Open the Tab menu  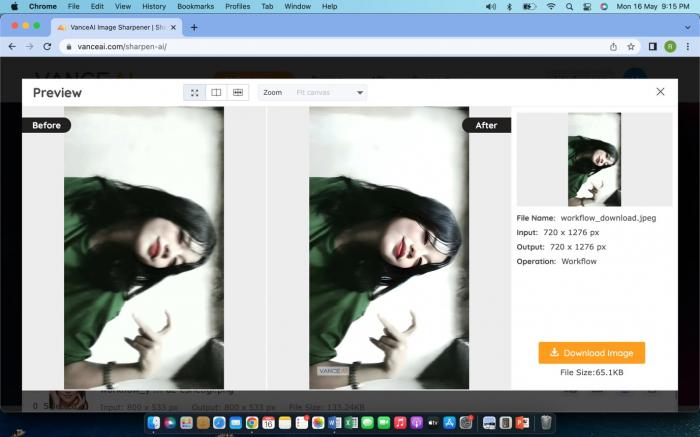coord(267,6)
